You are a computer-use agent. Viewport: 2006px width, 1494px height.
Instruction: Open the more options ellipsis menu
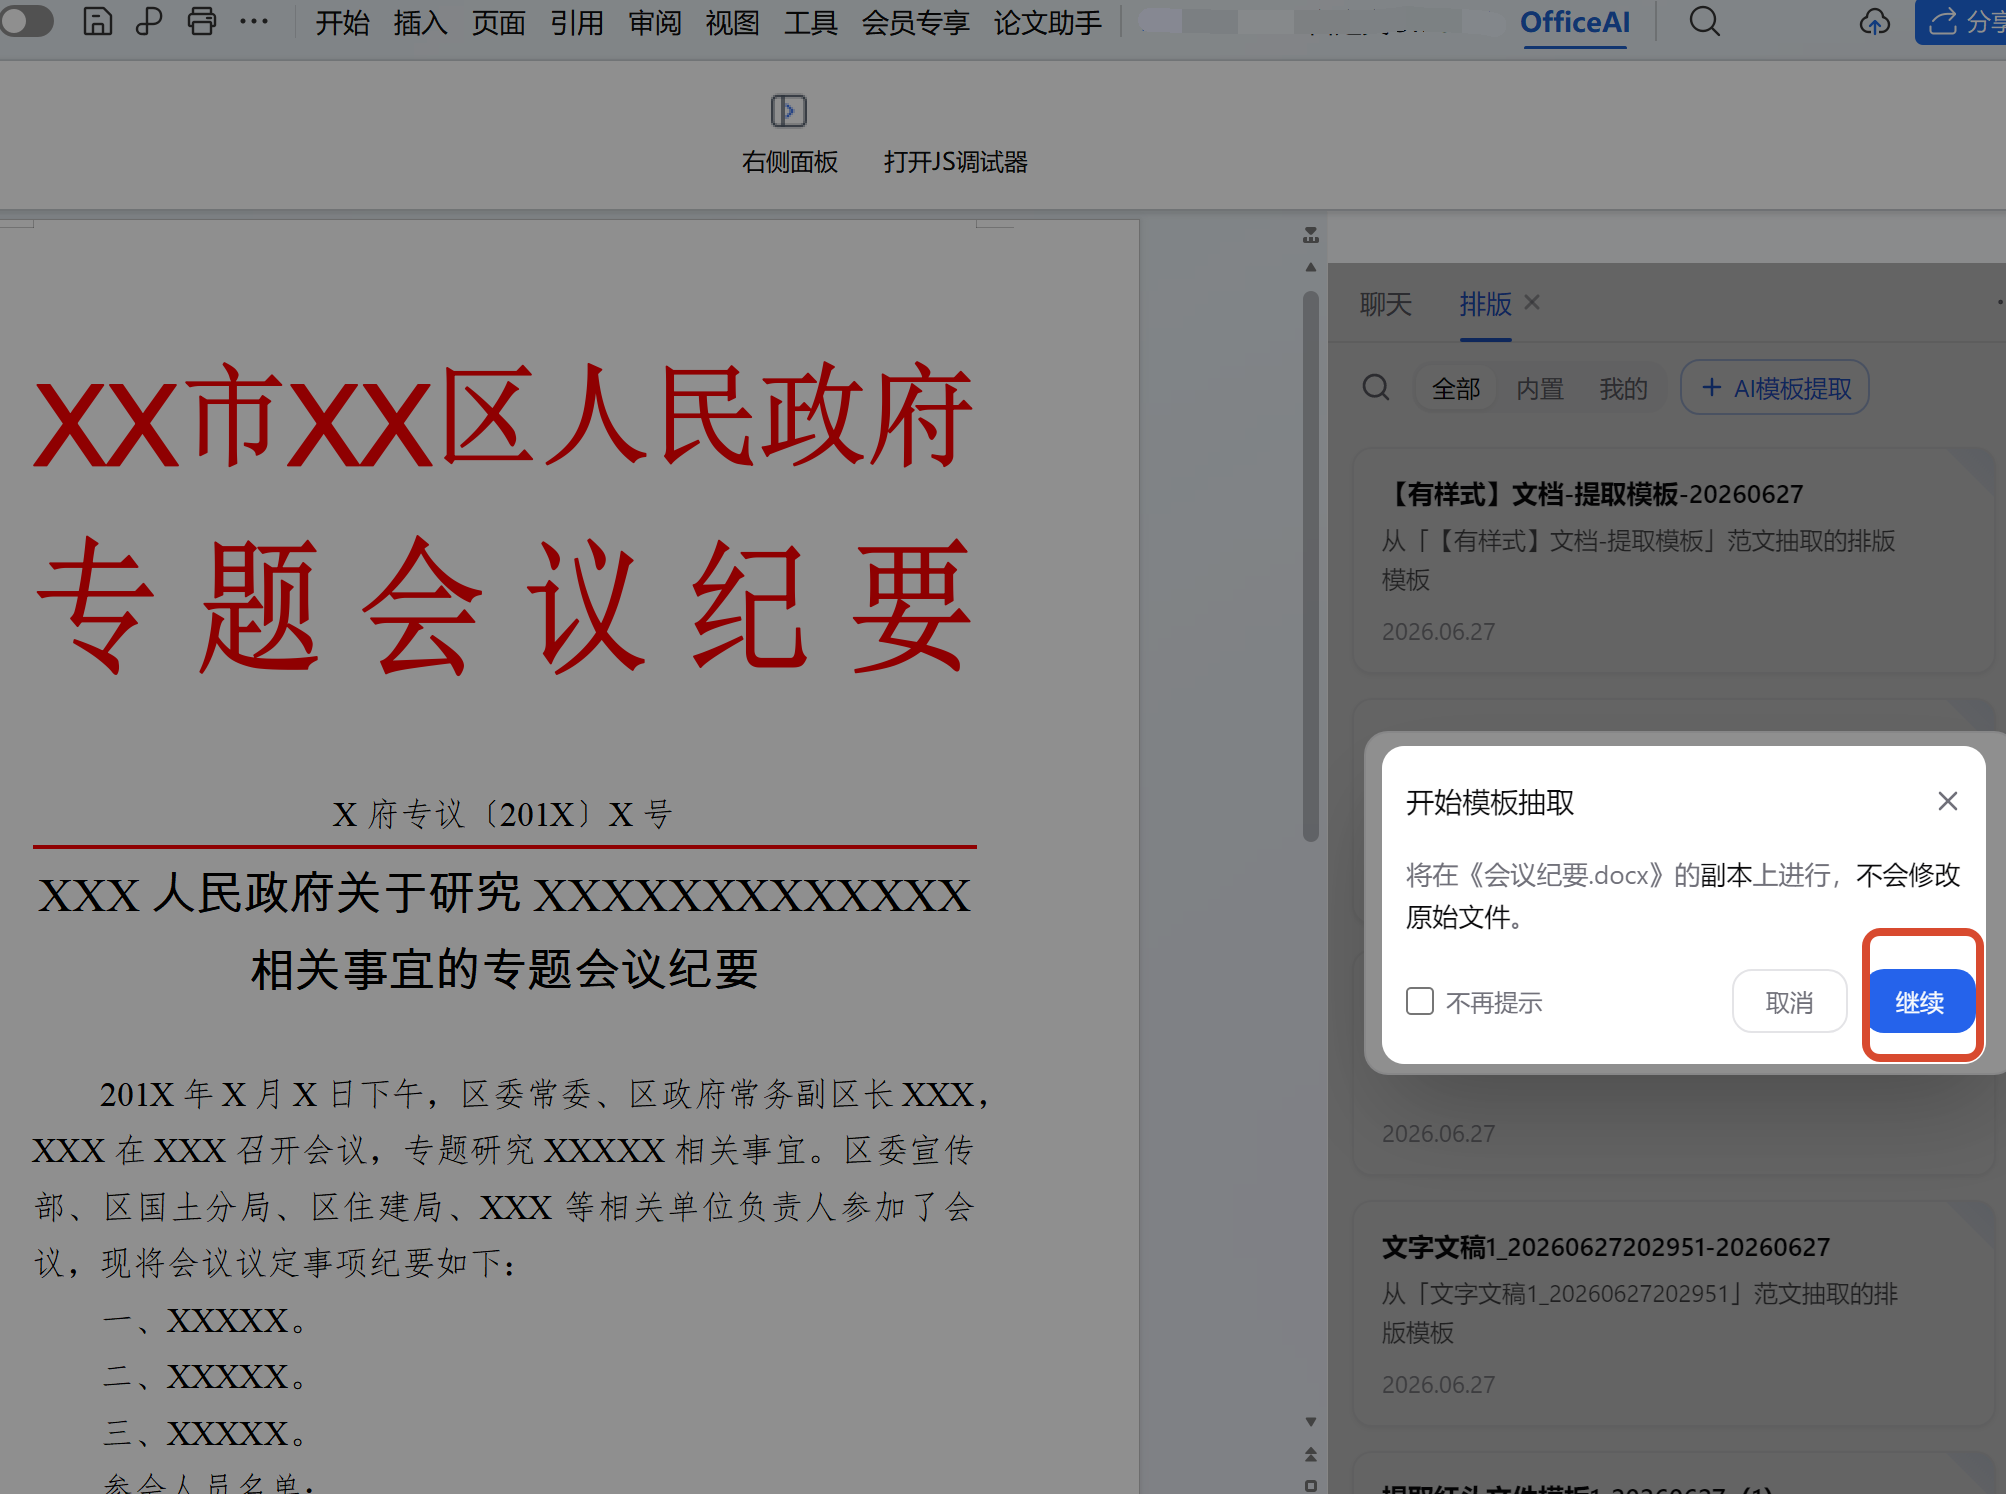(254, 21)
